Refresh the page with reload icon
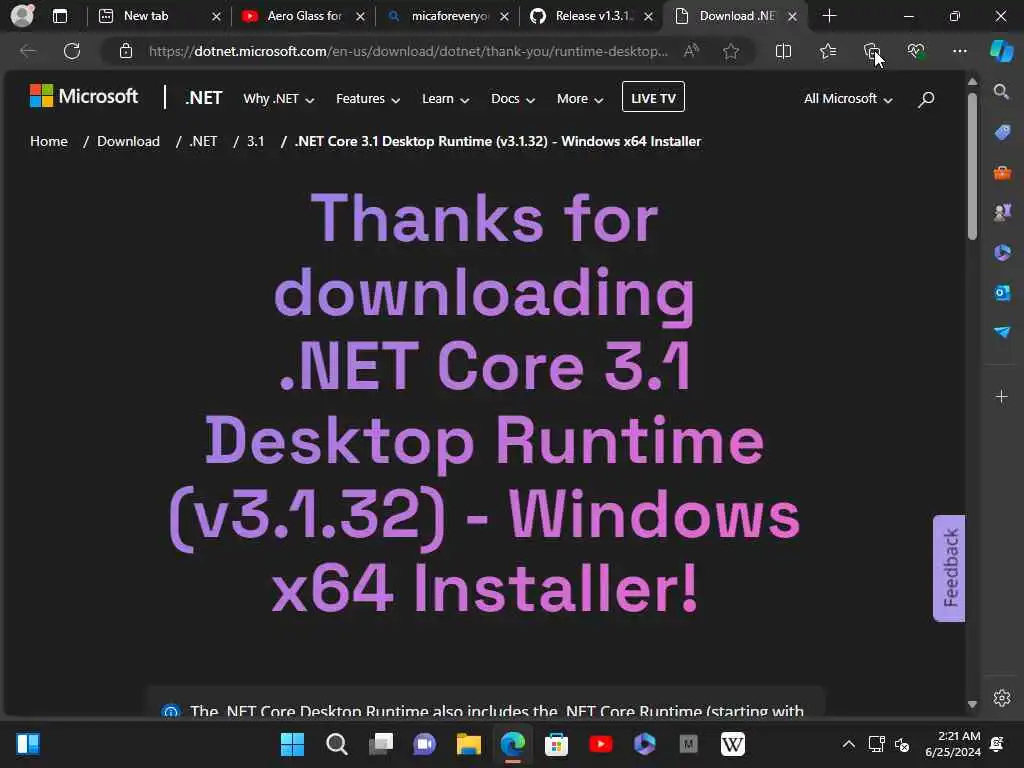The width and height of the screenshot is (1024, 768). point(72,51)
